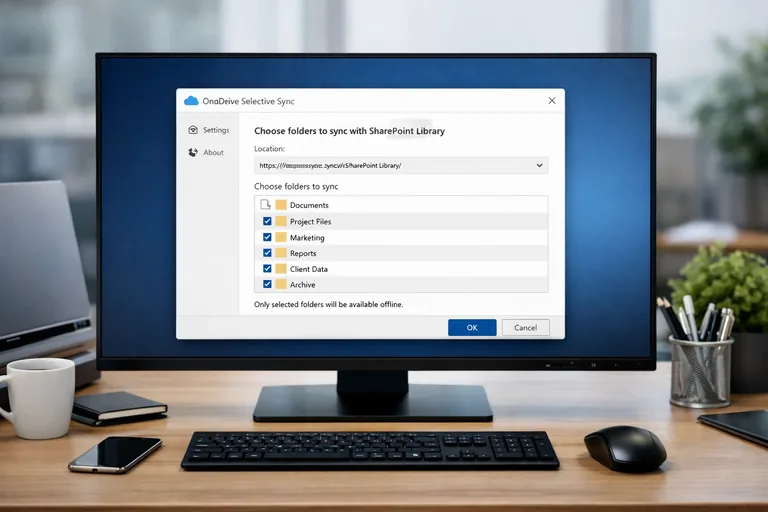Select the Reports folder label
The height and width of the screenshot is (512, 768).
pos(303,253)
